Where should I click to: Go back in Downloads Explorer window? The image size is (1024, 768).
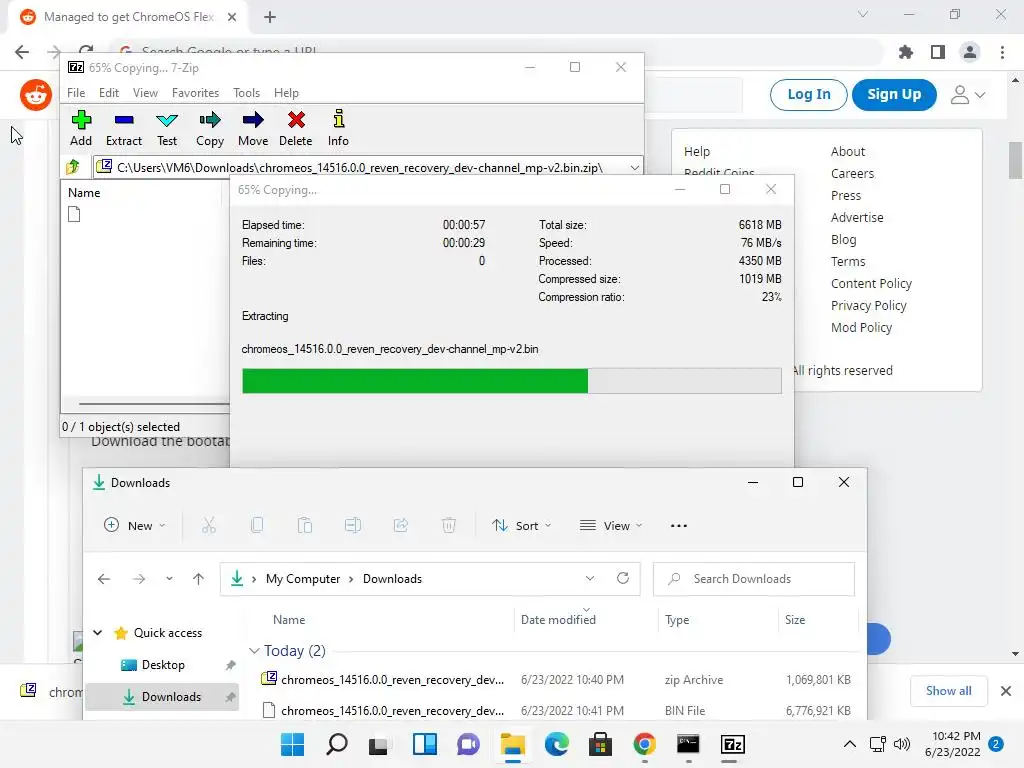pyautogui.click(x=104, y=579)
